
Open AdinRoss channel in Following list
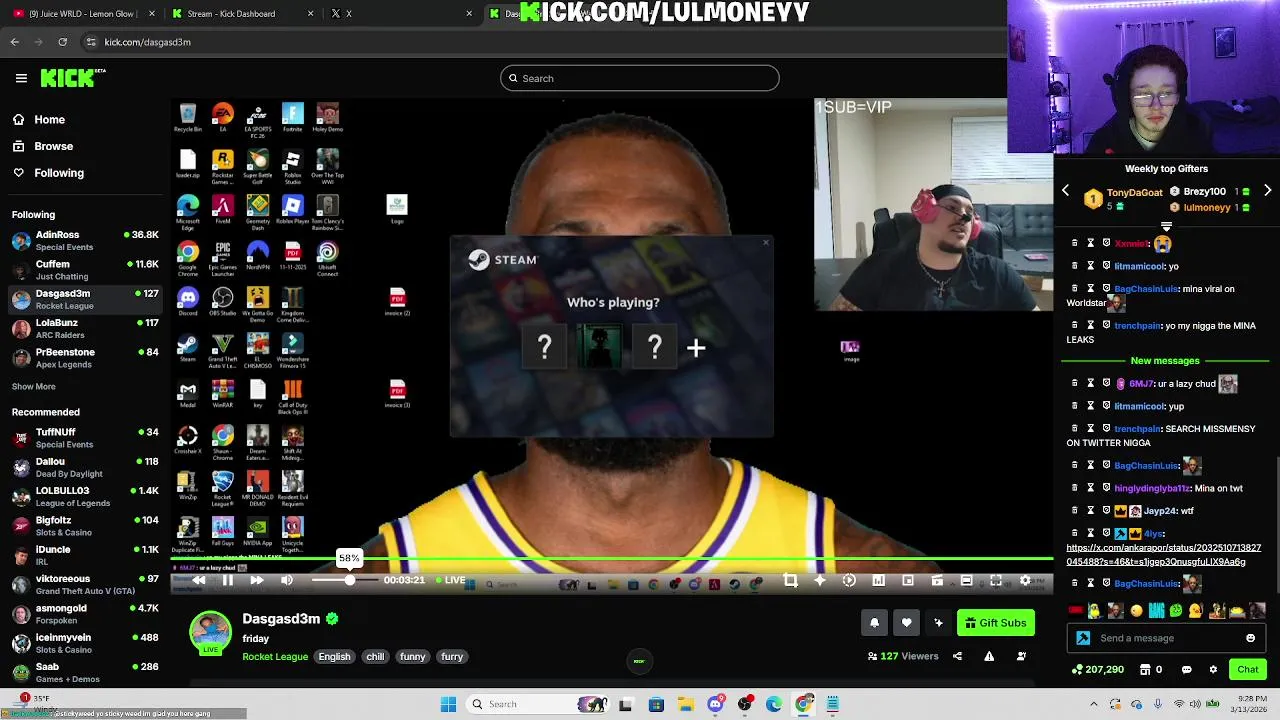[x=85, y=240]
